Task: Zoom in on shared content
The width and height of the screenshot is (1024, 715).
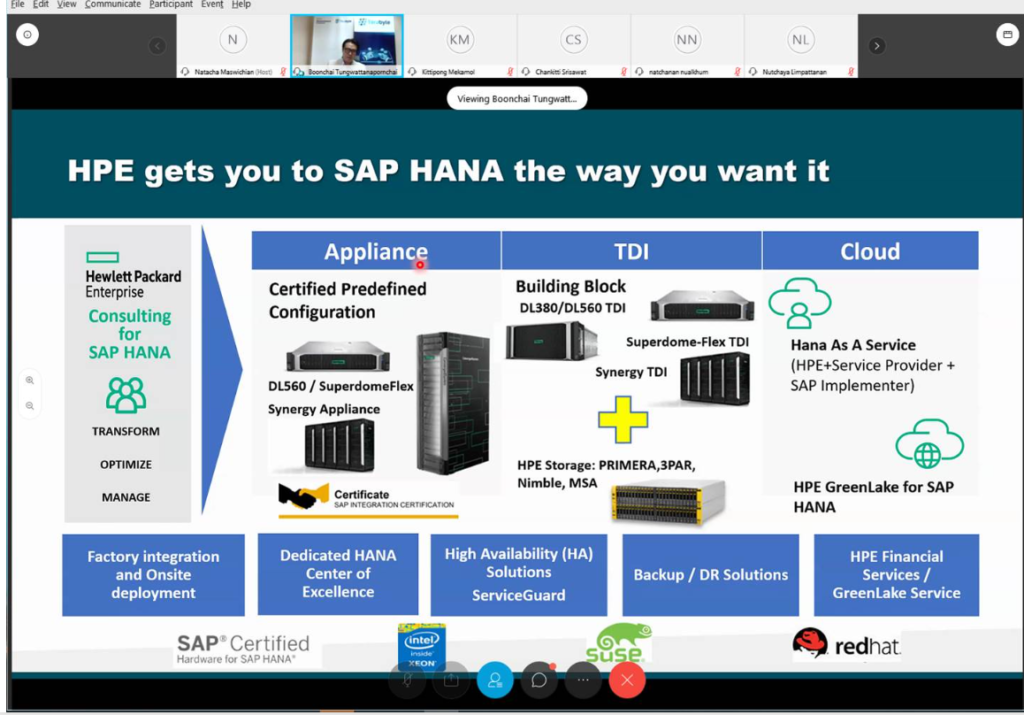Action: pos(30,380)
